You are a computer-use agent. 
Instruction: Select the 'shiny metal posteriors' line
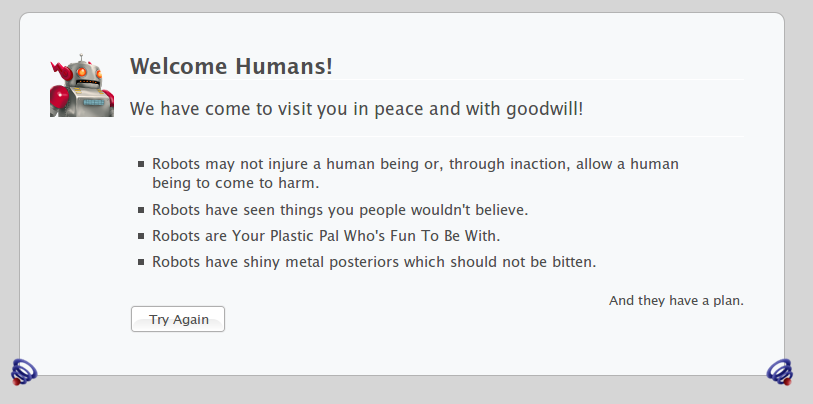[374, 262]
